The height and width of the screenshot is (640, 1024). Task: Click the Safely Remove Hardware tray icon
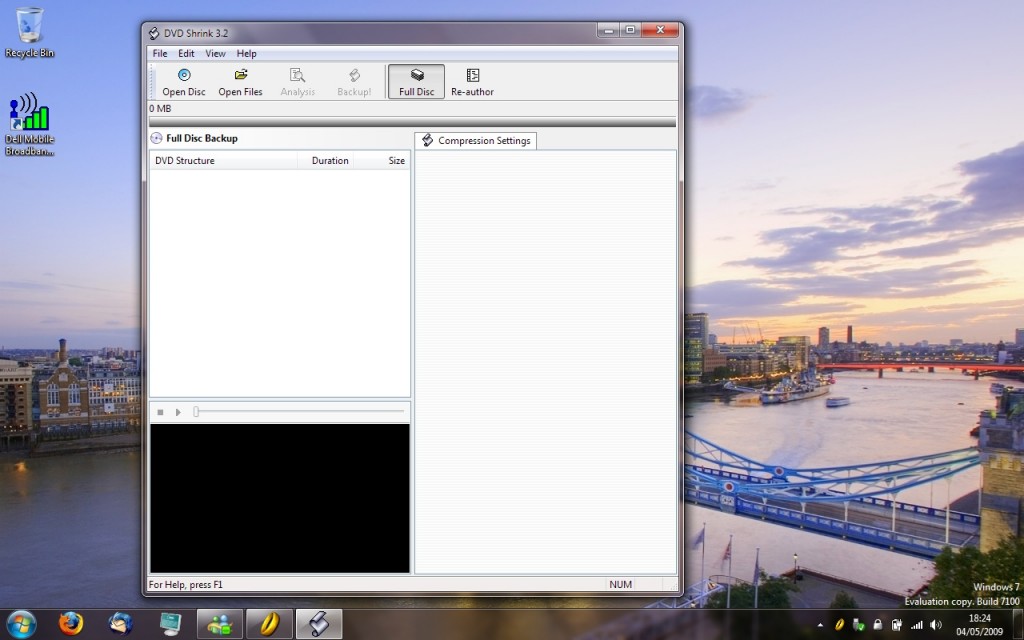(x=858, y=625)
